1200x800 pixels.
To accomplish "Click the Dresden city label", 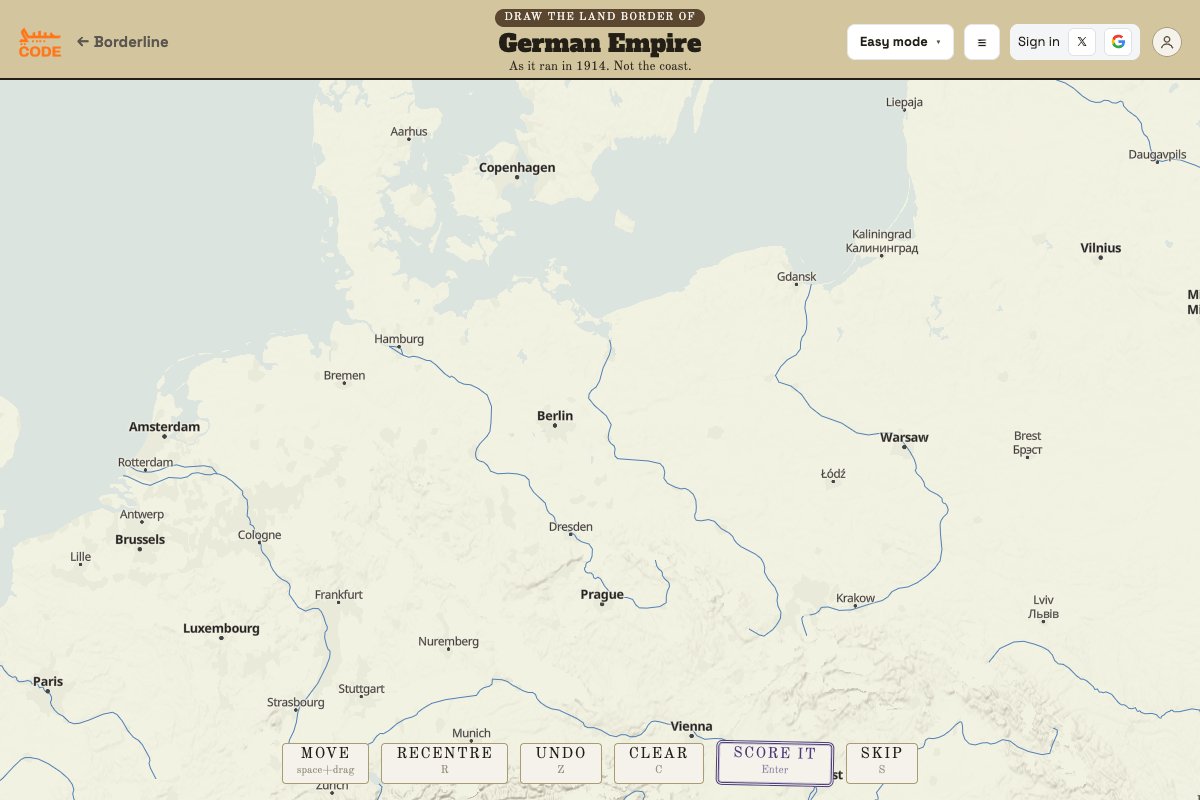I will coord(571,527).
